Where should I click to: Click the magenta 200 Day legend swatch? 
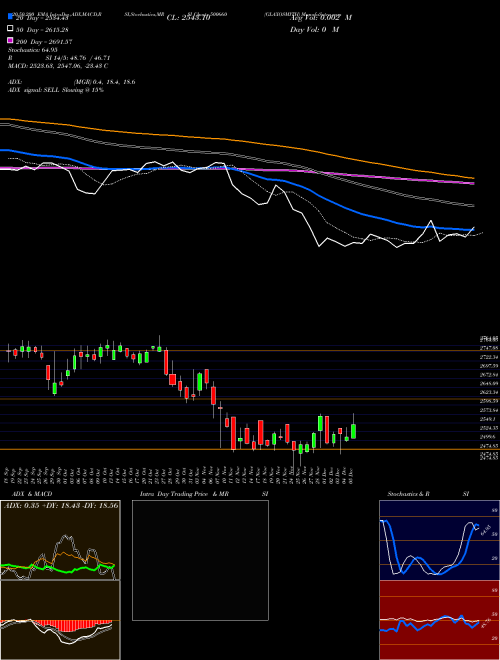click(x=11, y=40)
